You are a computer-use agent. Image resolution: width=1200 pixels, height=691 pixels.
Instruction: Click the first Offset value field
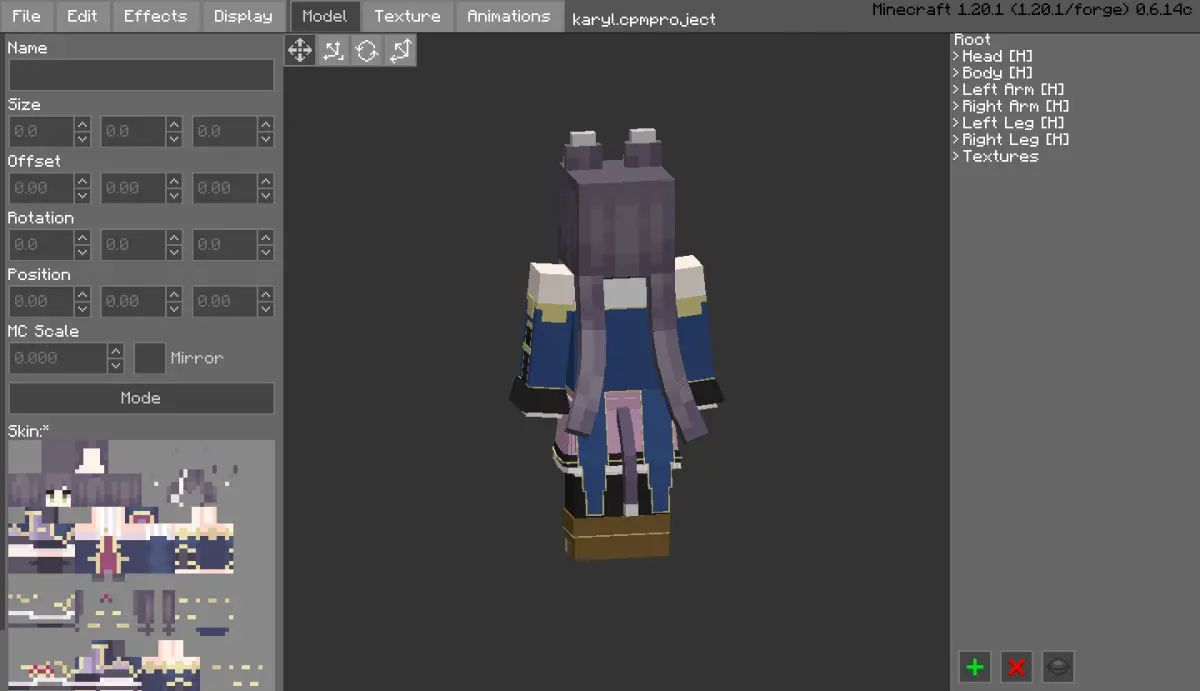pos(41,188)
